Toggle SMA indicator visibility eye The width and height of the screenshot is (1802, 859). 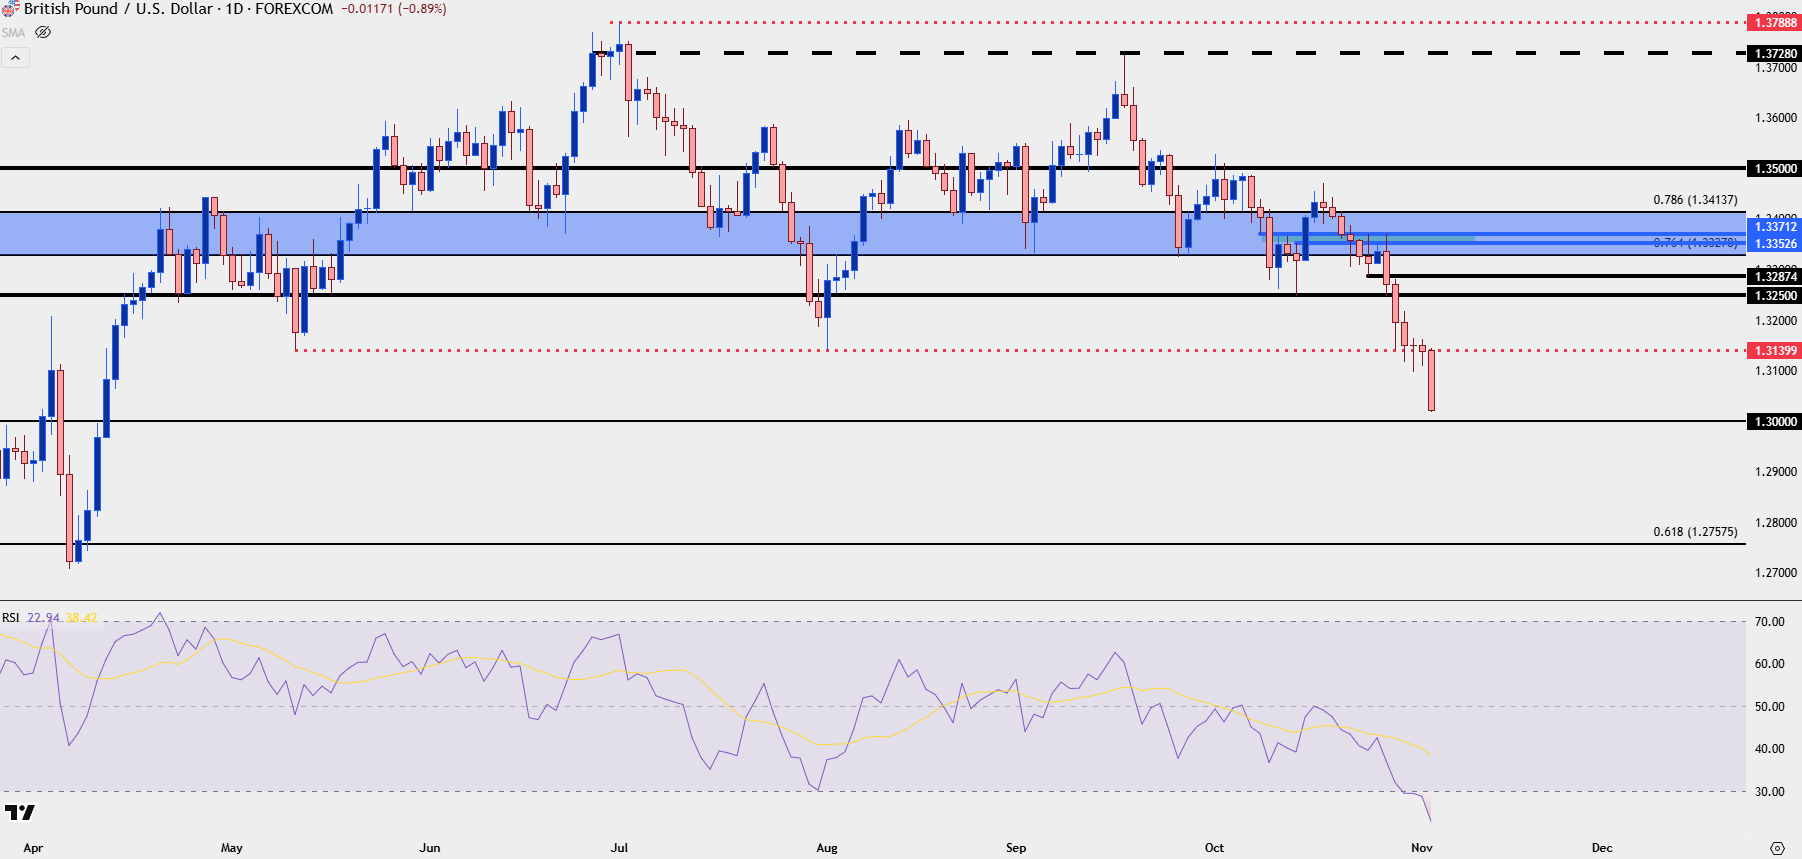coord(43,32)
